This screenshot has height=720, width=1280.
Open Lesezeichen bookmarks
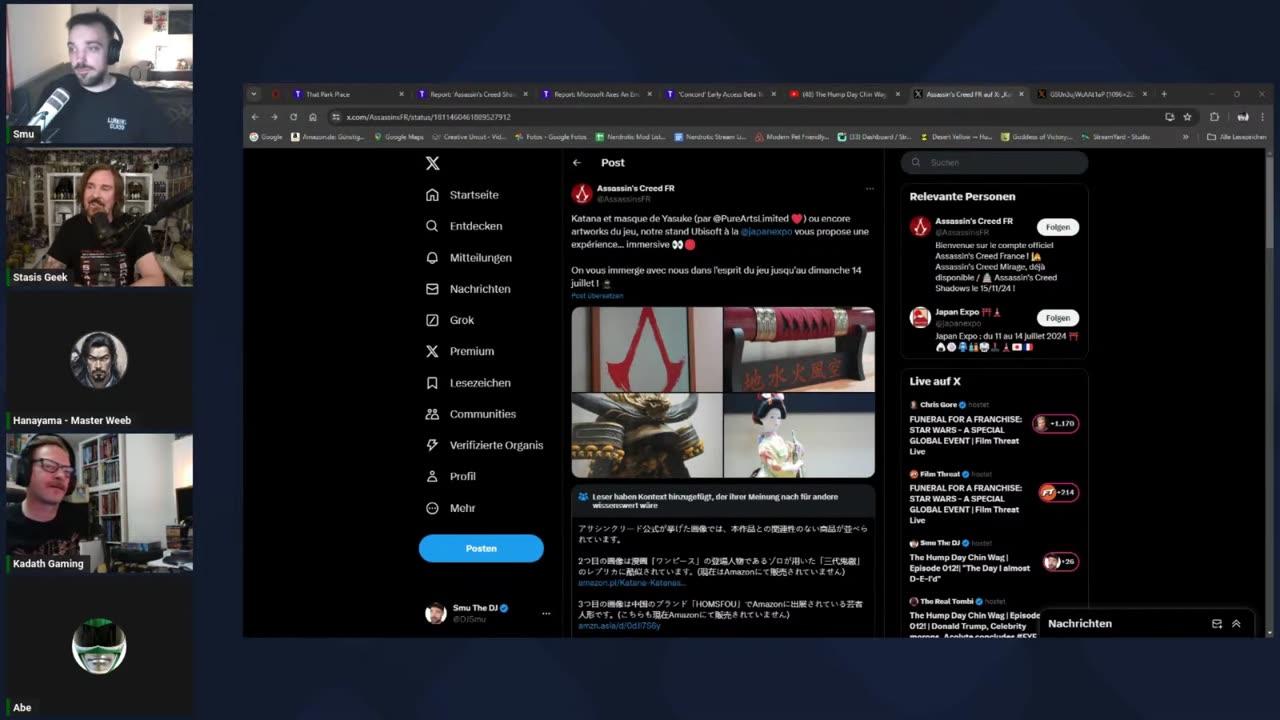click(468, 383)
